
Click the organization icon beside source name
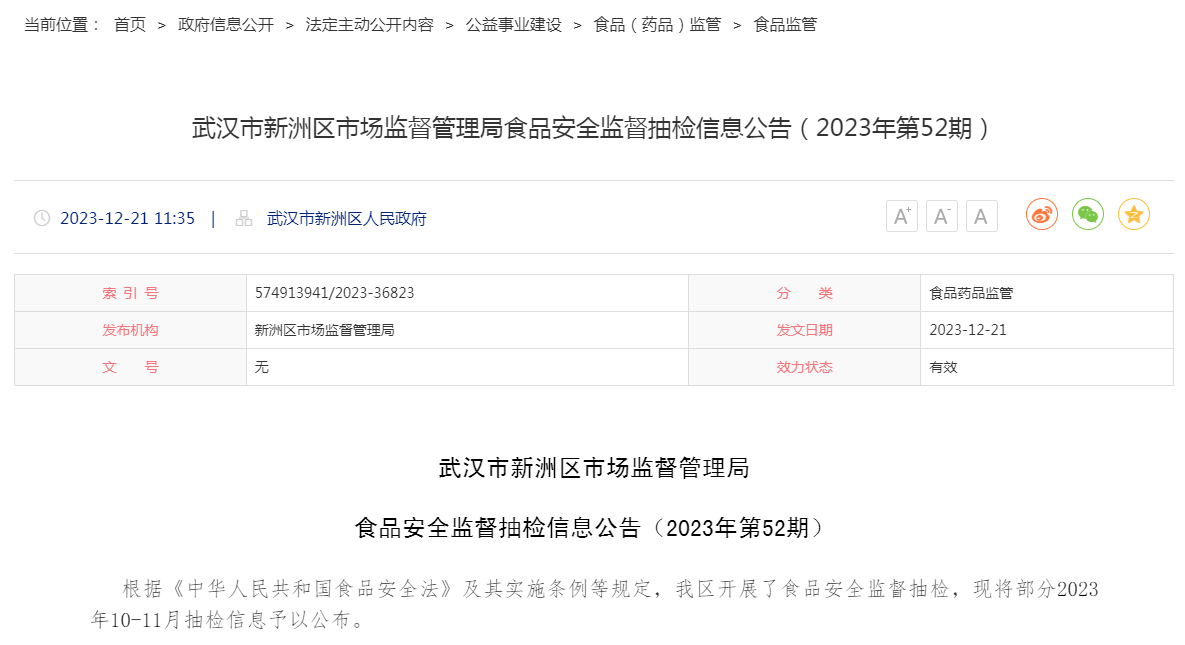click(x=243, y=219)
